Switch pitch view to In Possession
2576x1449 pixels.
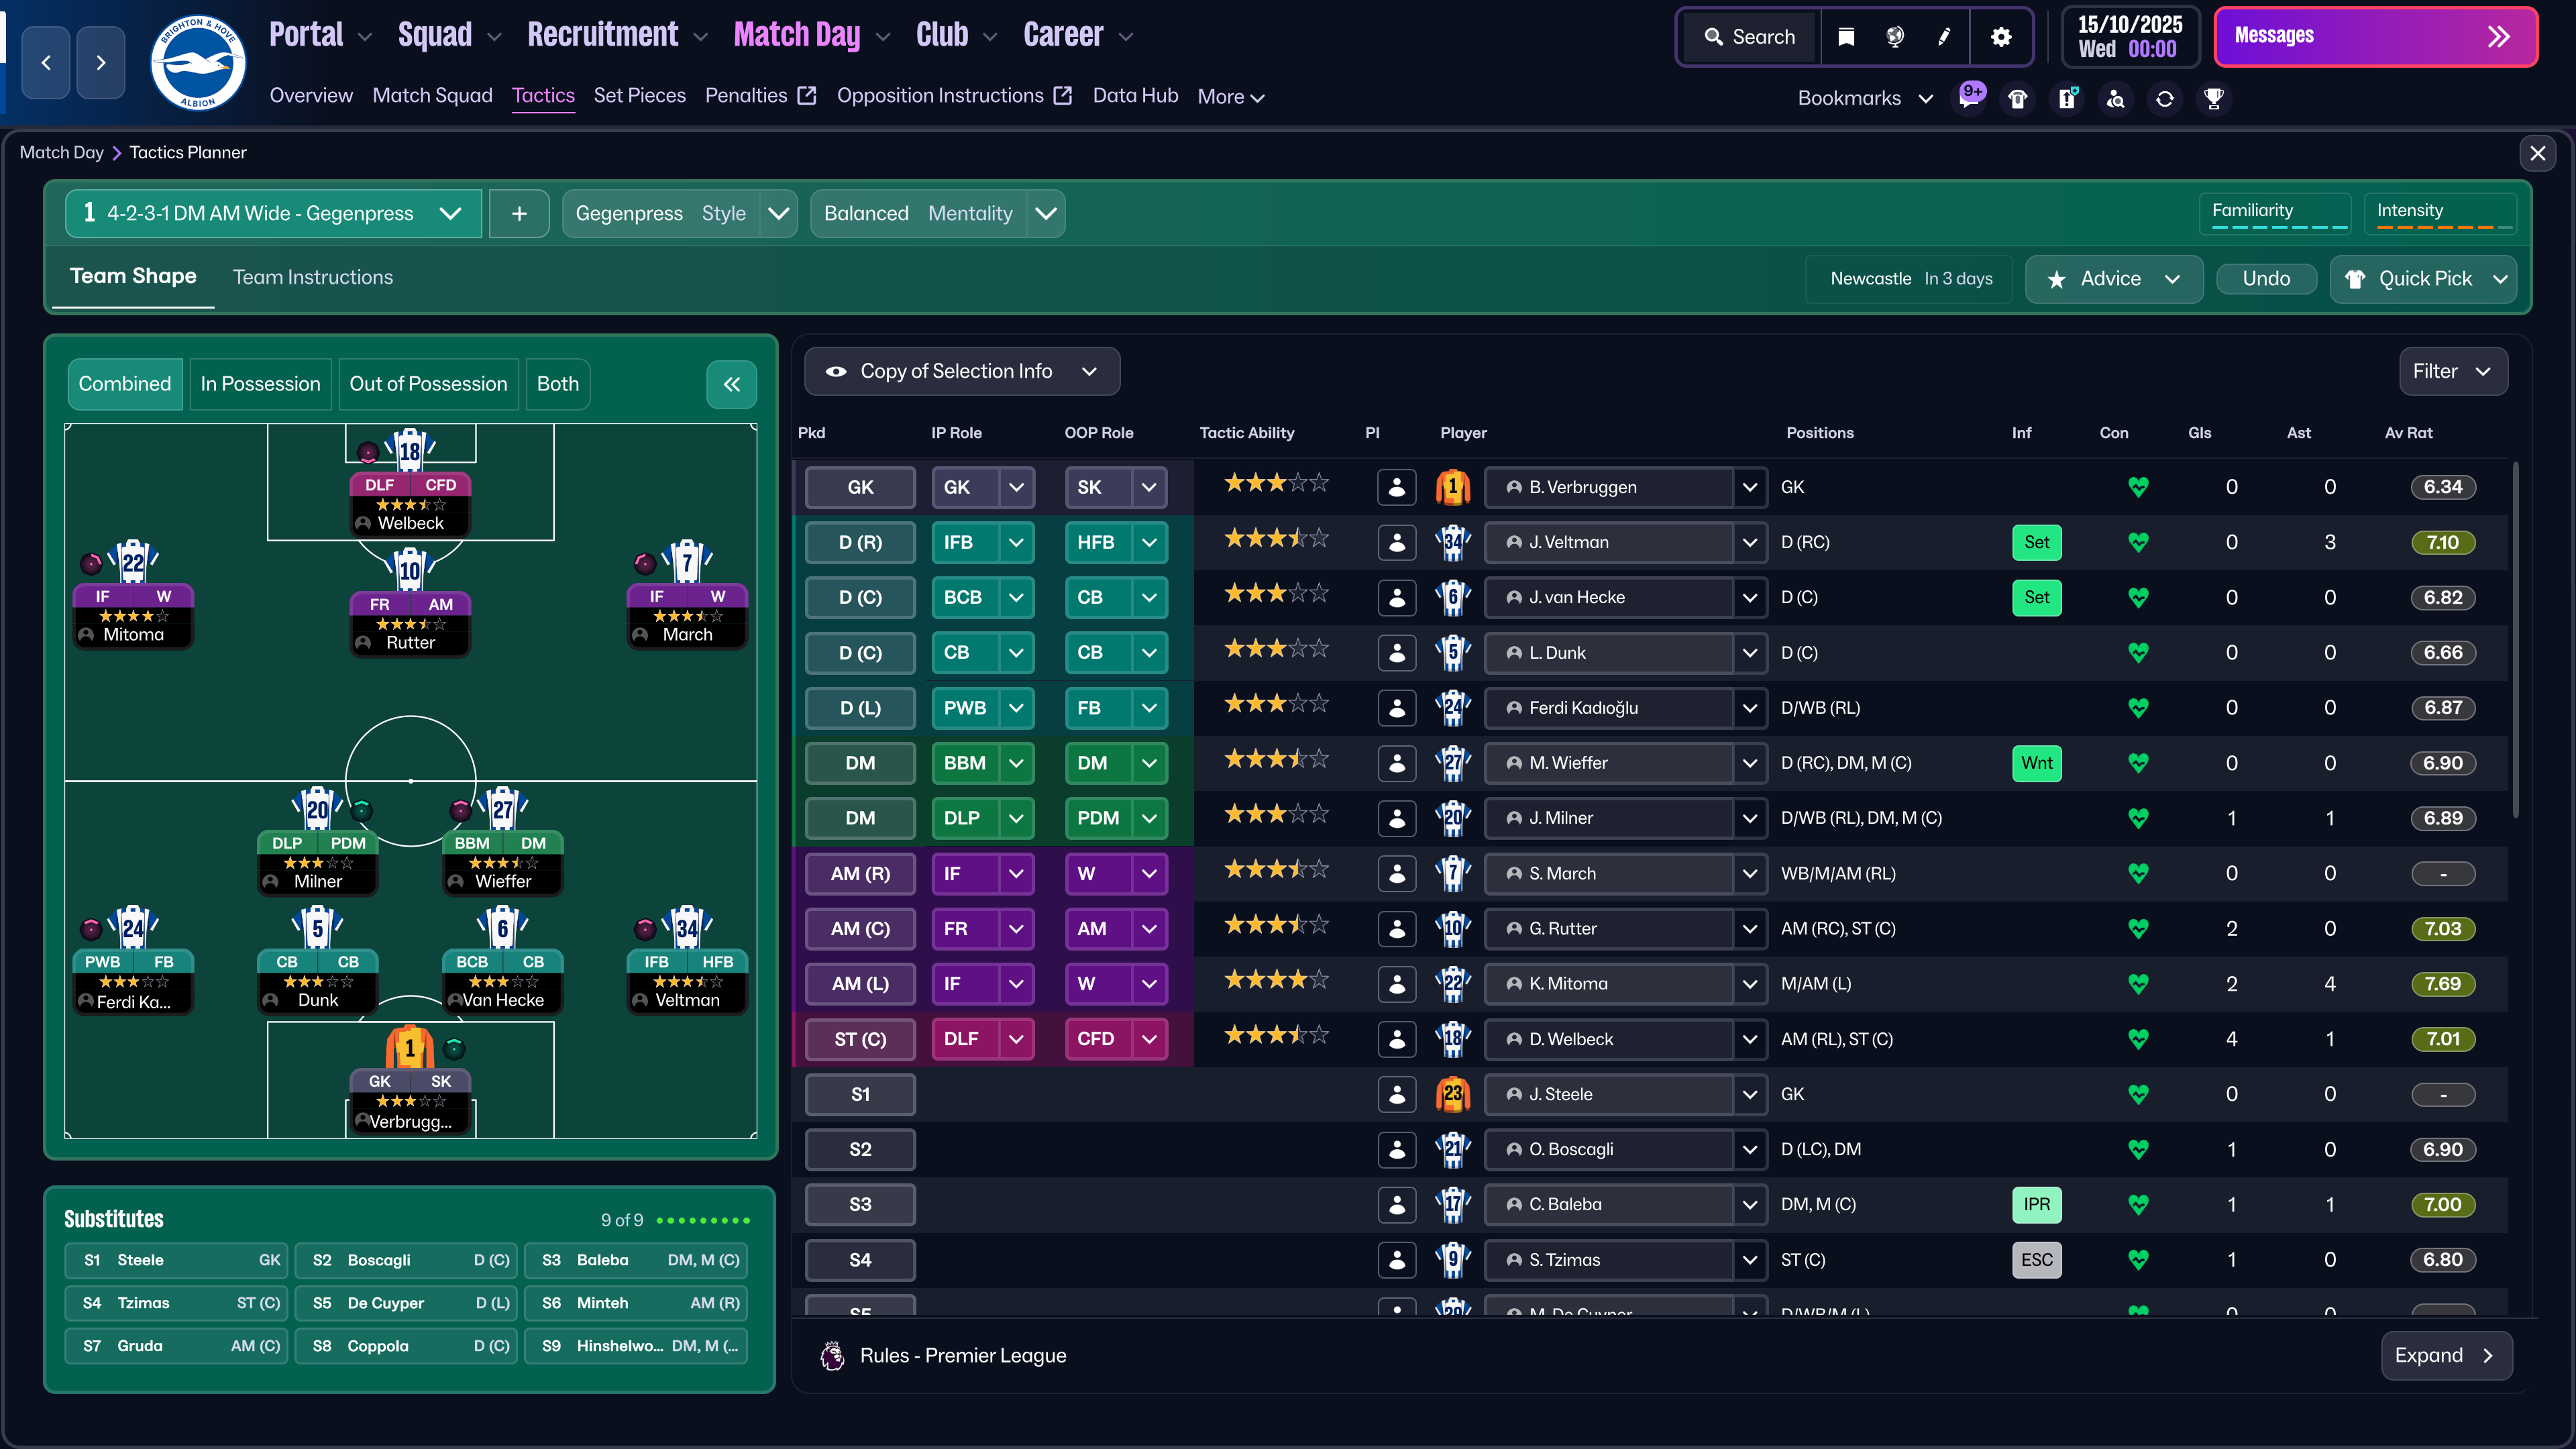tap(260, 384)
